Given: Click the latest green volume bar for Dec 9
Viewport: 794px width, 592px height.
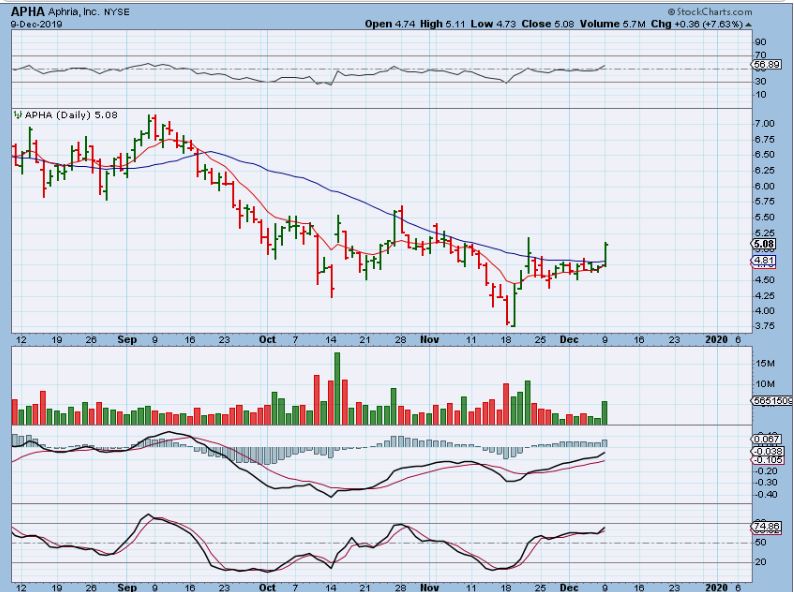Looking at the screenshot, I should point(604,413).
